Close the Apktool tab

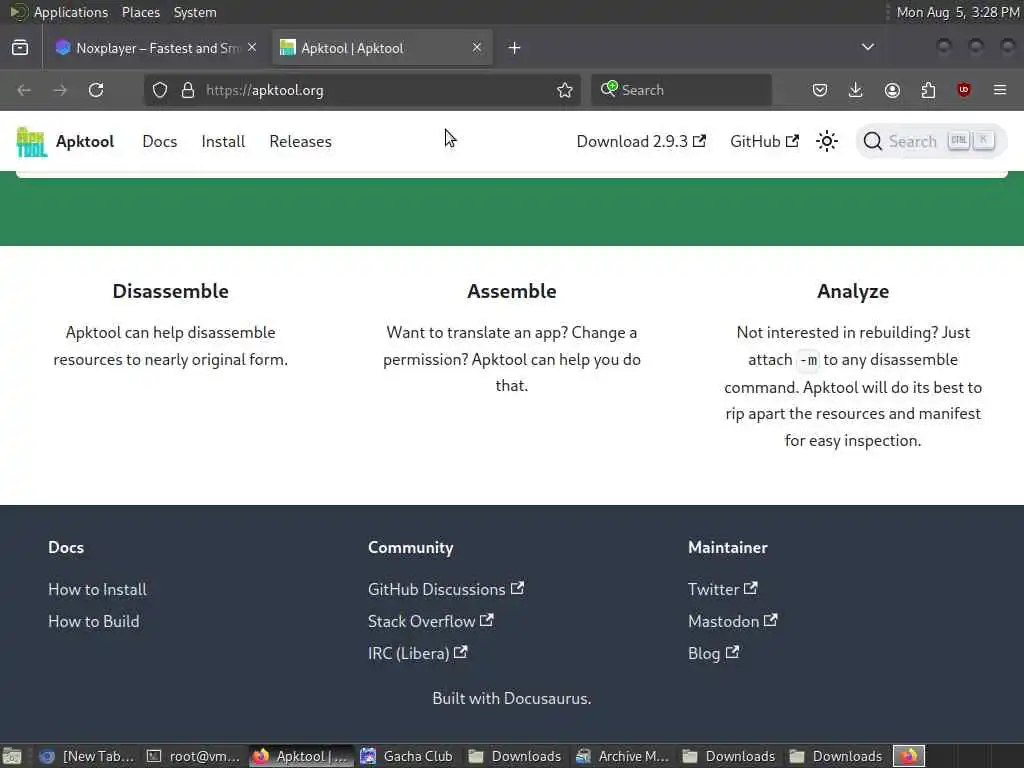[477, 48]
